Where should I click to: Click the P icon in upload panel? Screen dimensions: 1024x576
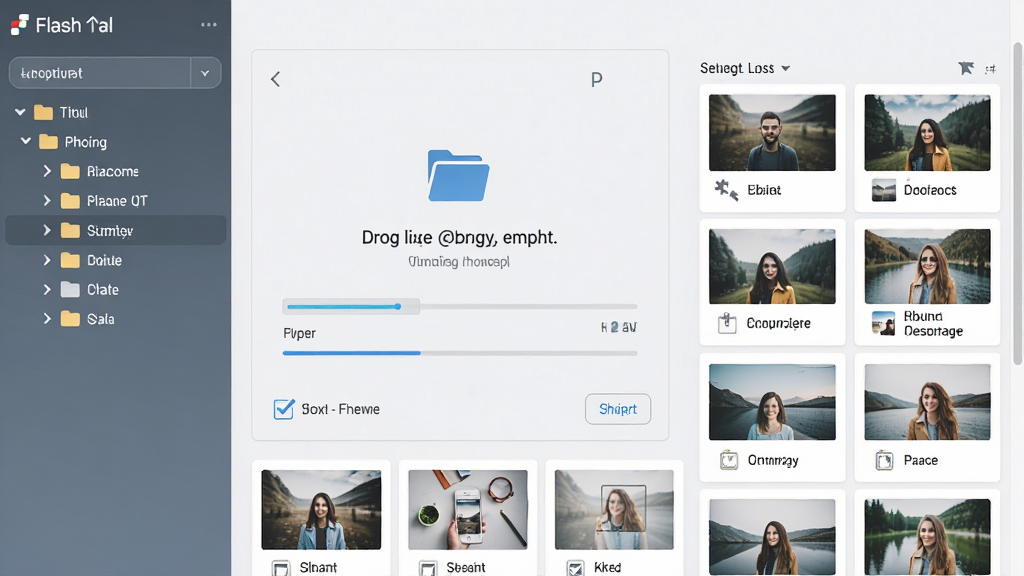596,80
